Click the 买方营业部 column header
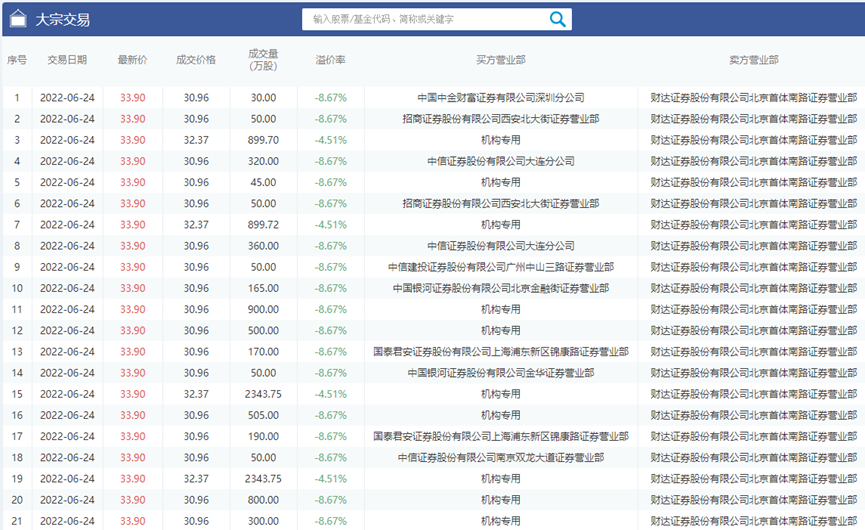 [501, 60]
